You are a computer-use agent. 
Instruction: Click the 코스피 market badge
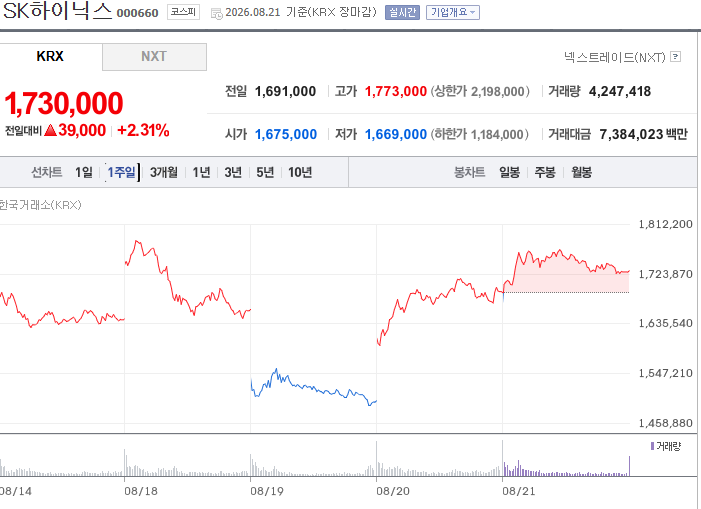click(183, 12)
